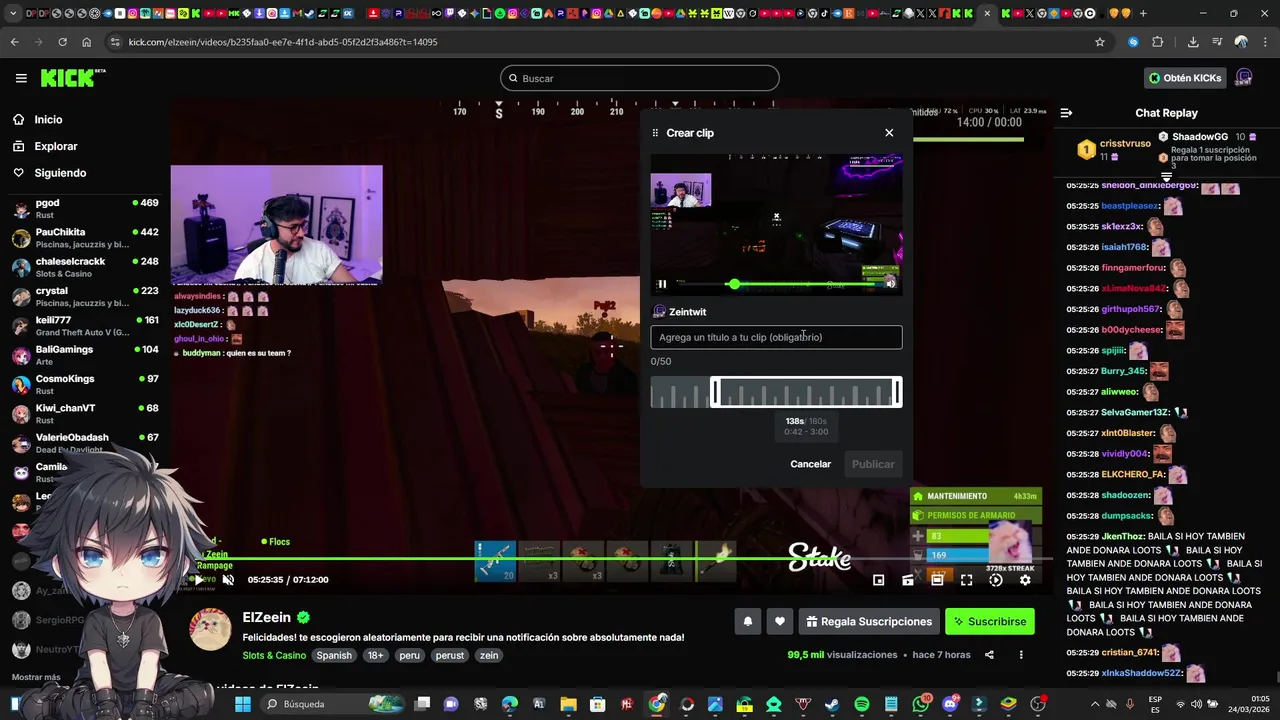The height and width of the screenshot is (720, 1280).
Task: Open pgod channel in sidebar
Action: pyautogui.click(x=85, y=208)
